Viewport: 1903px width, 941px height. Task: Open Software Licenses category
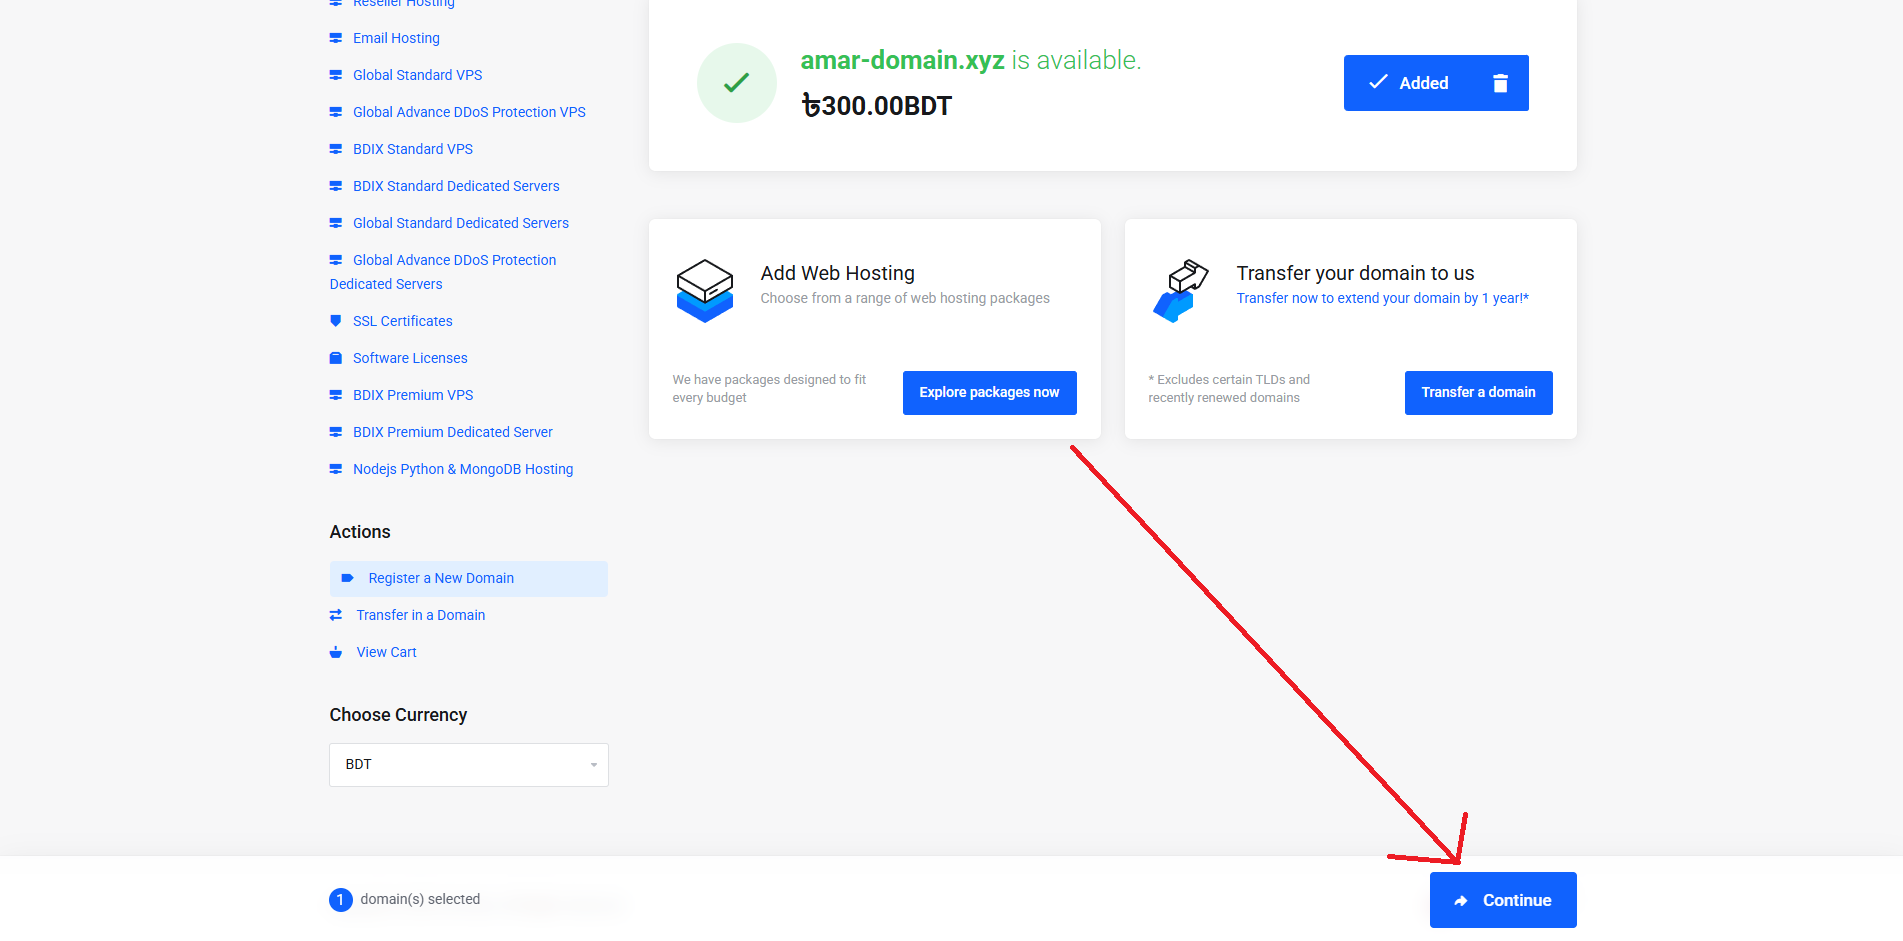point(410,358)
